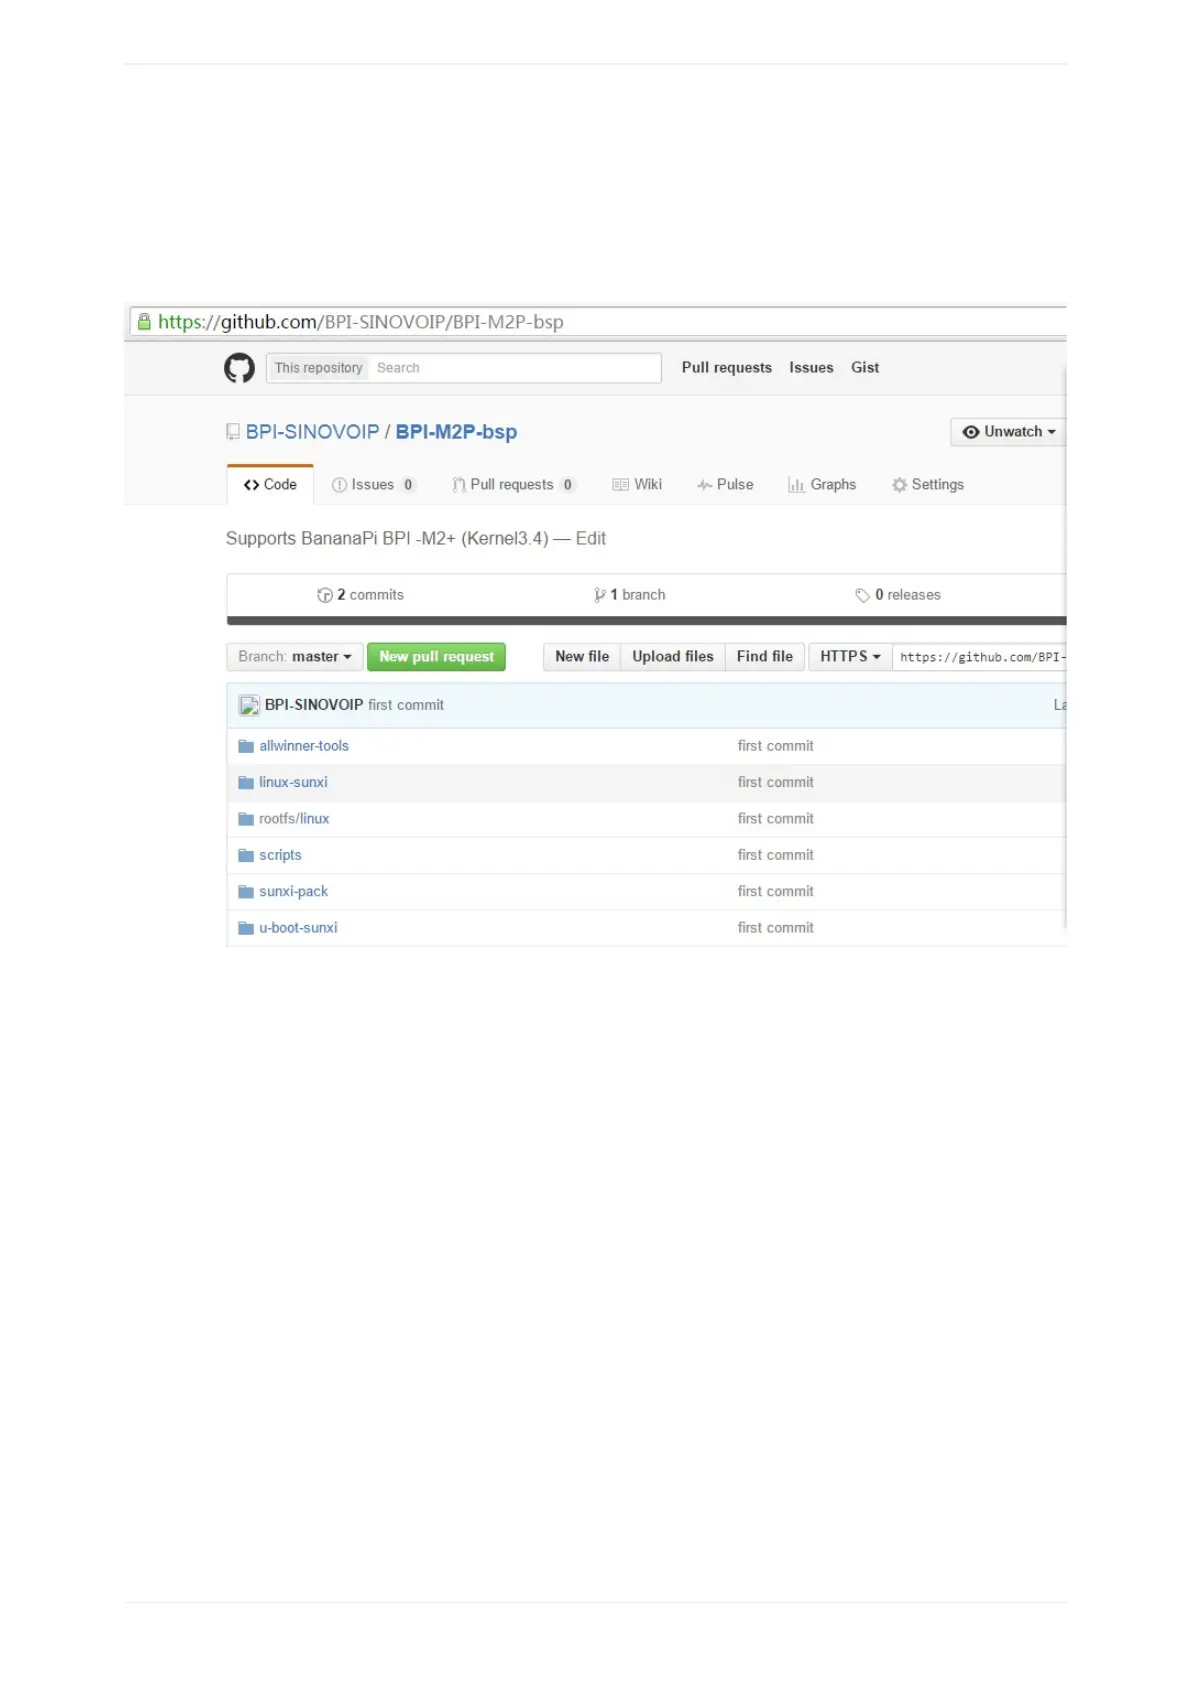This screenshot has height=1684, width=1191.
Task: Switch to the repository Pull requests tab
Action: point(513,485)
